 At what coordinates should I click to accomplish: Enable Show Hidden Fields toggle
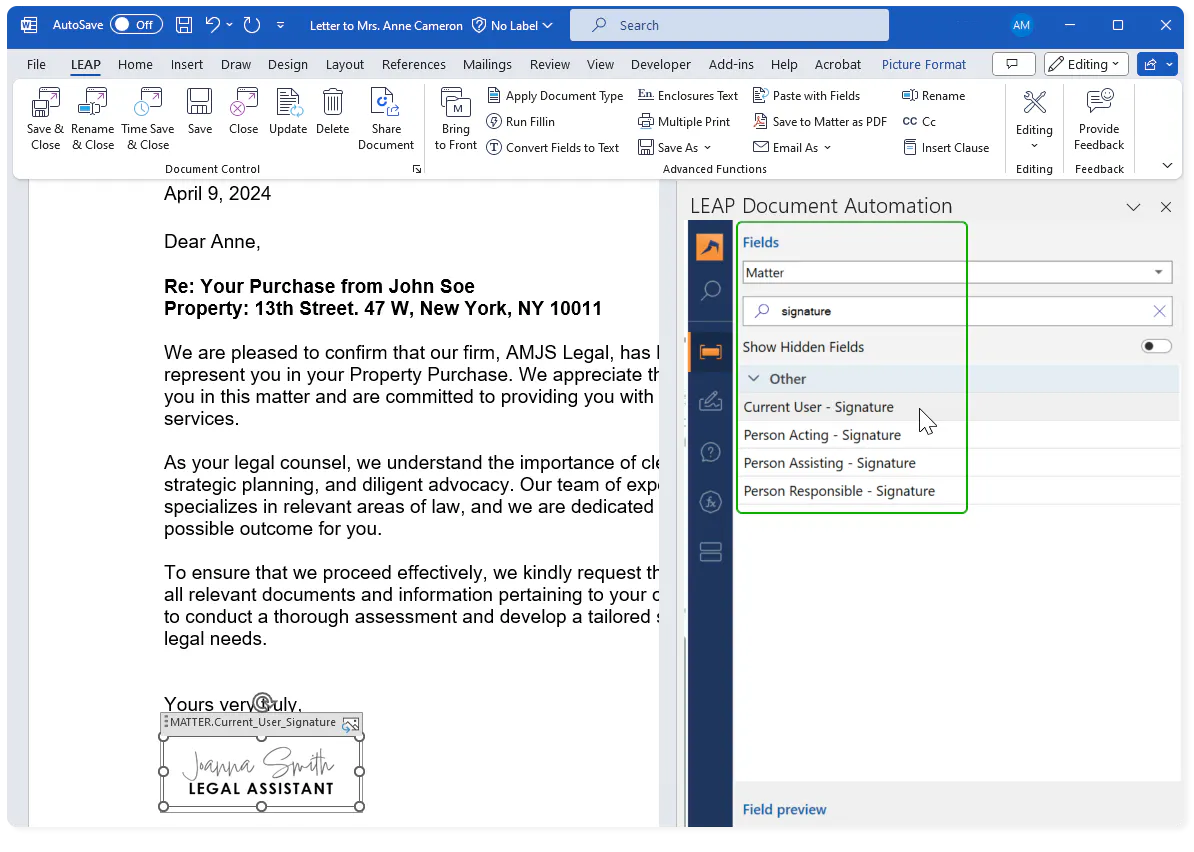coord(1156,347)
